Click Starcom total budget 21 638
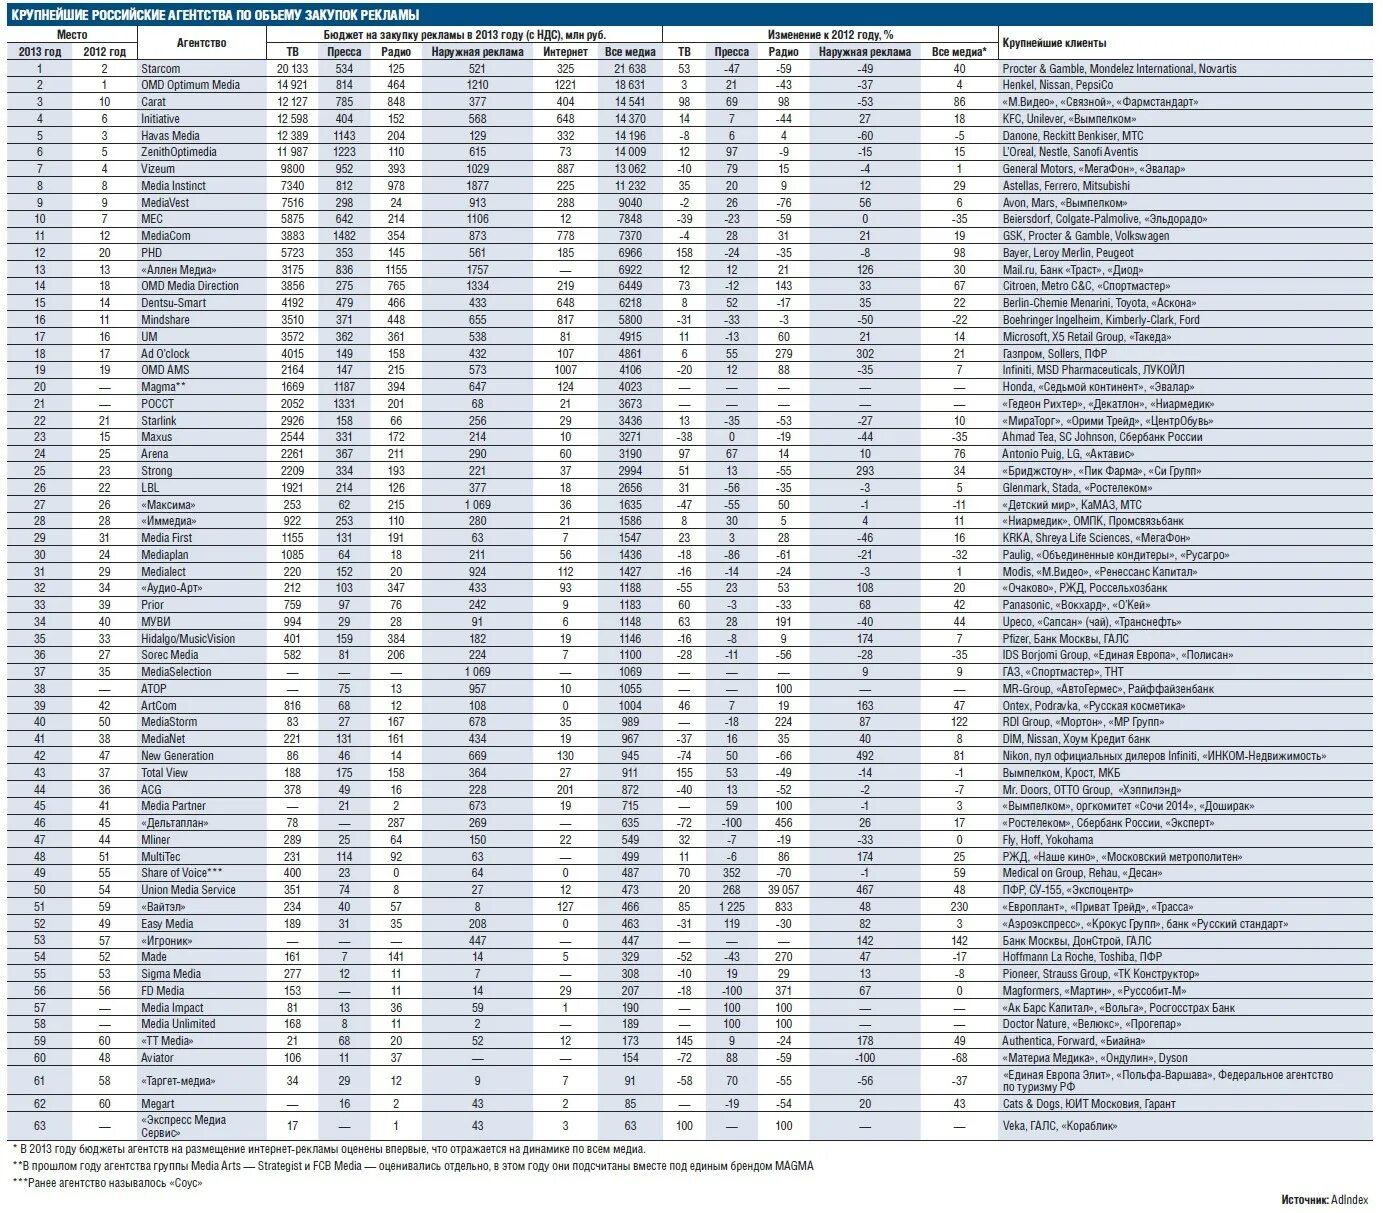Screen dimensions: 1383x1213 [630, 69]
